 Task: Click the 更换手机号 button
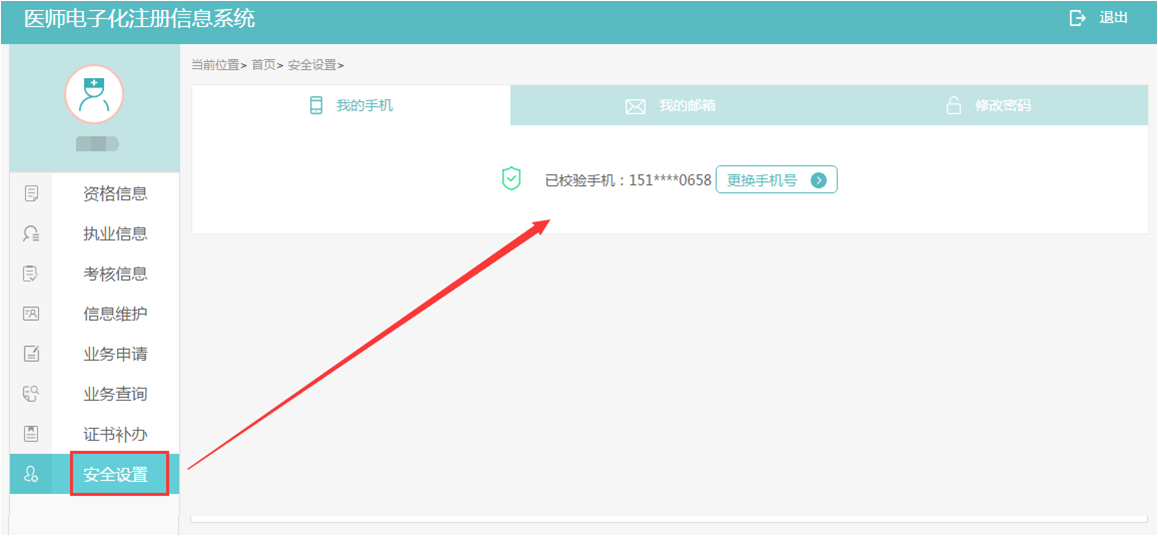point(776,180)
